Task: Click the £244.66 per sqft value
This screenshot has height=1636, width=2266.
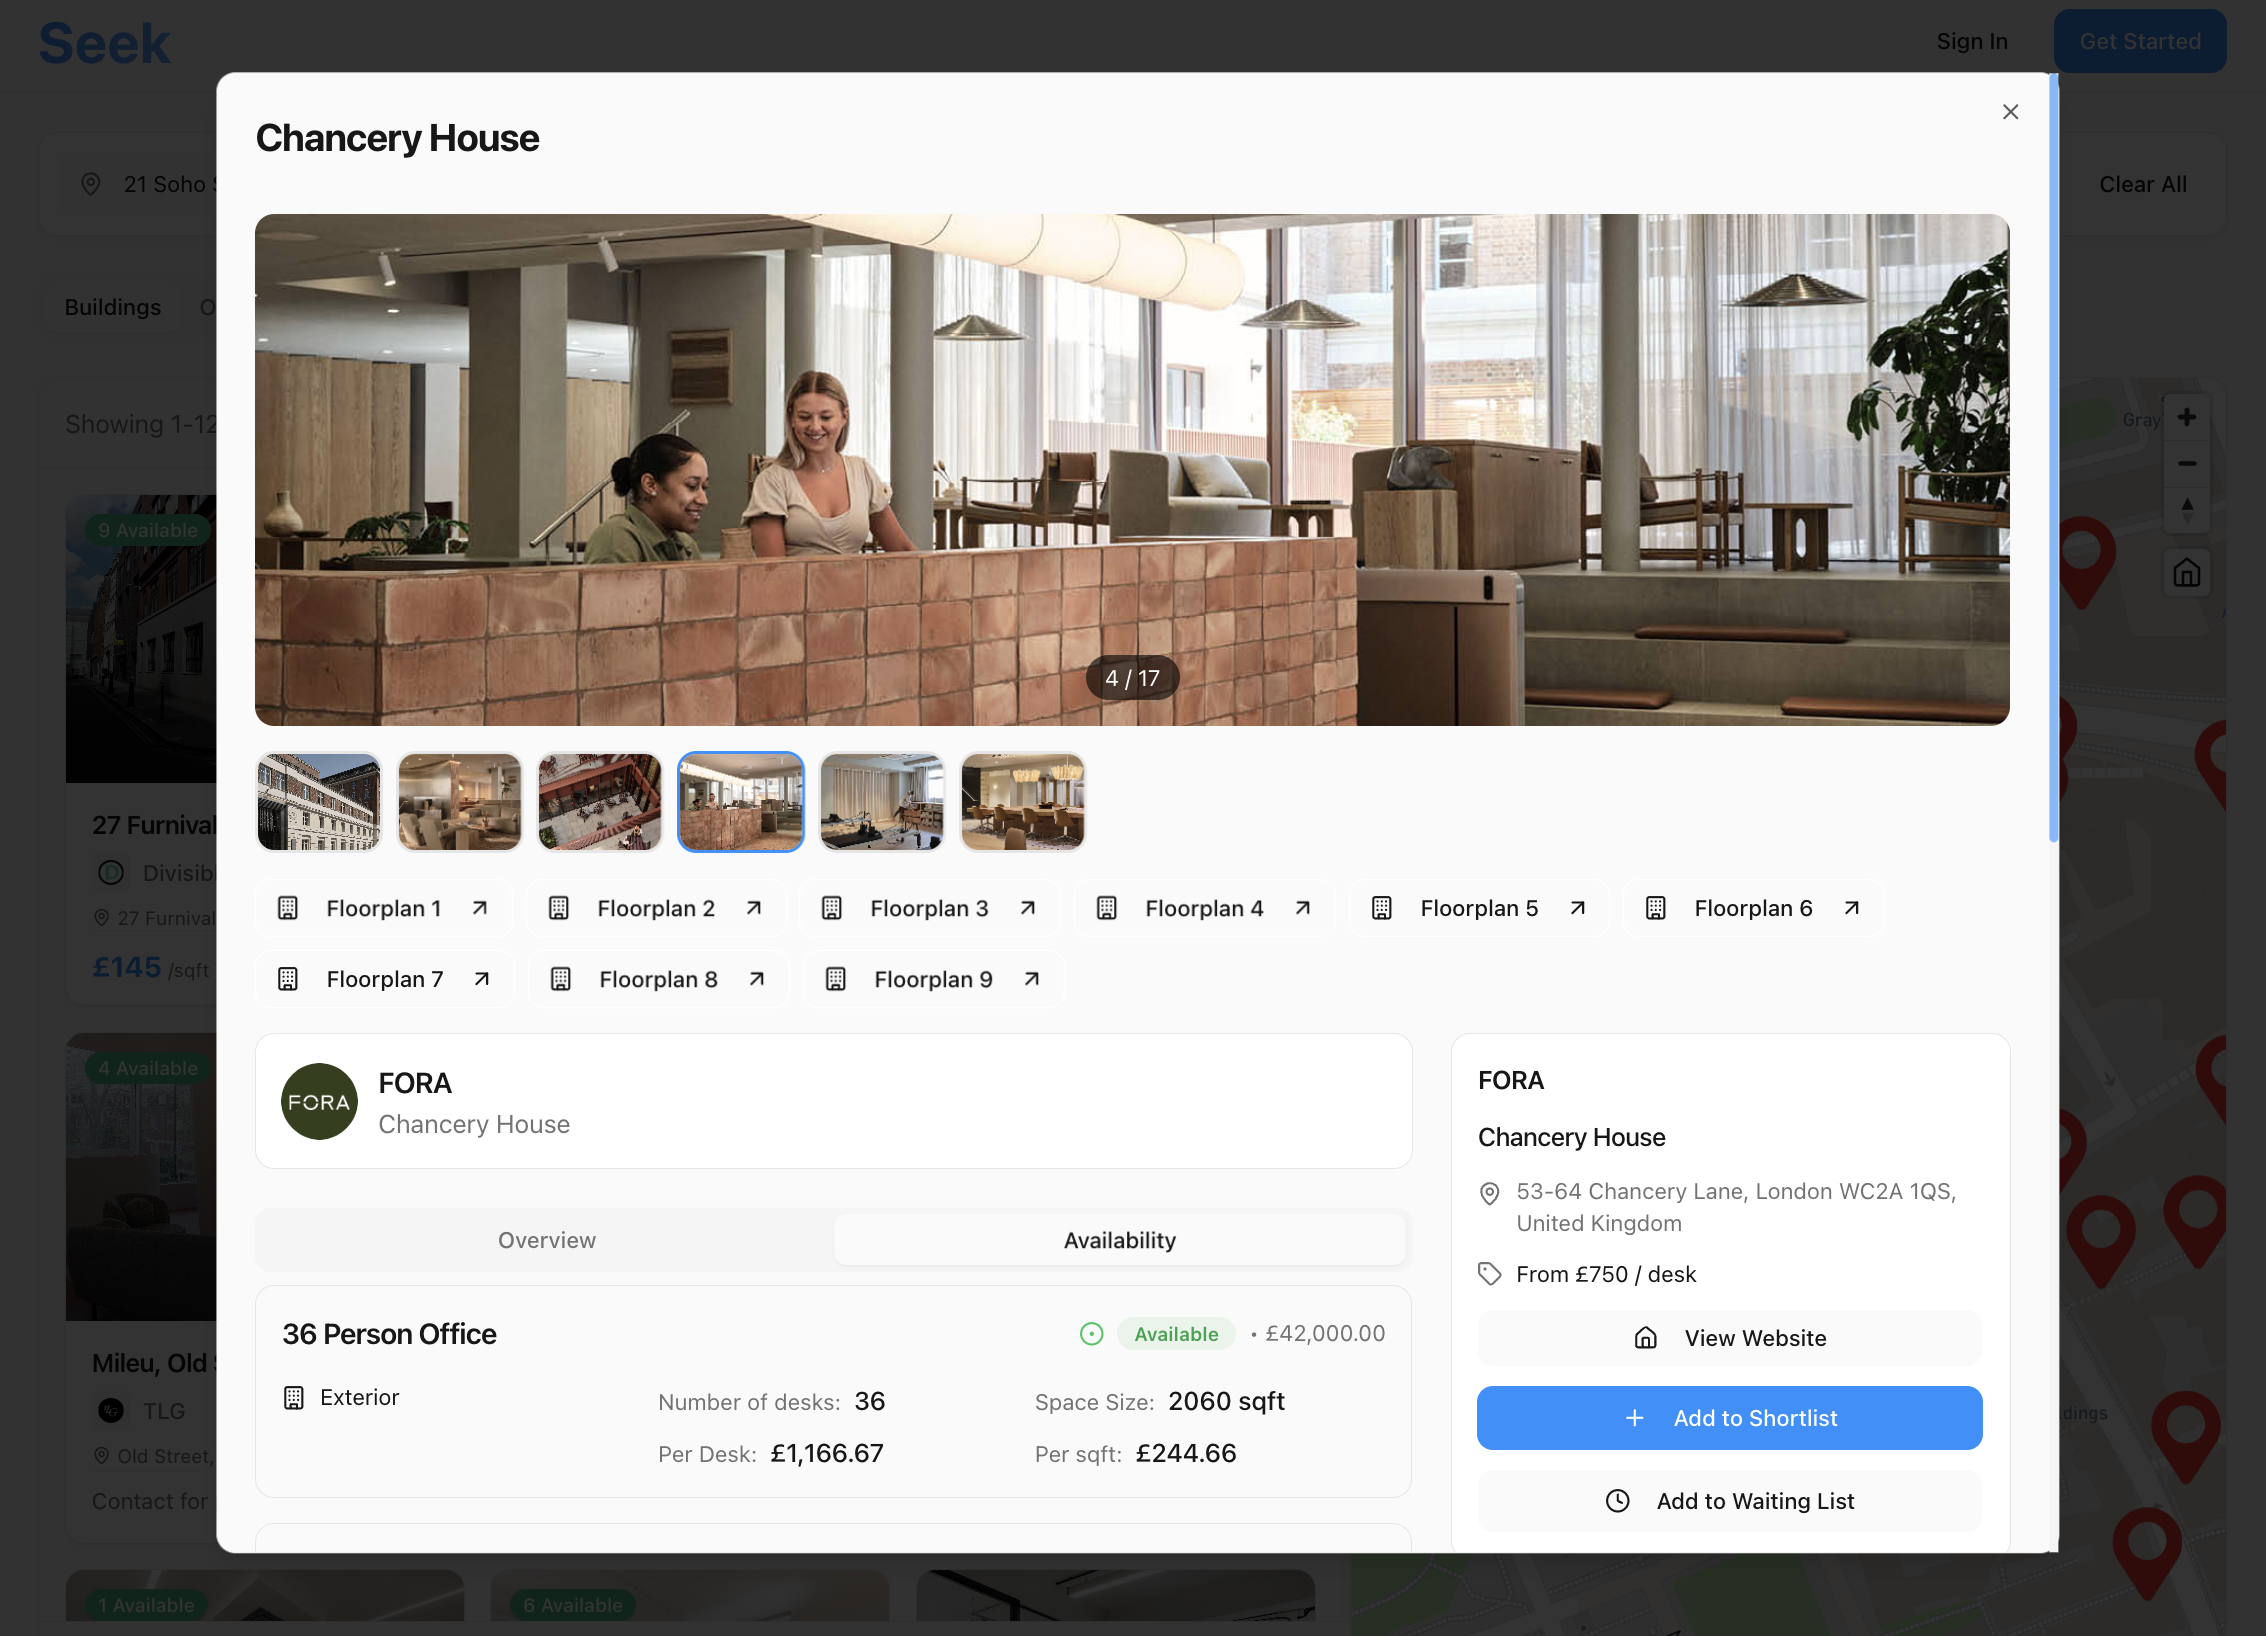Action: (1186, 1454)
